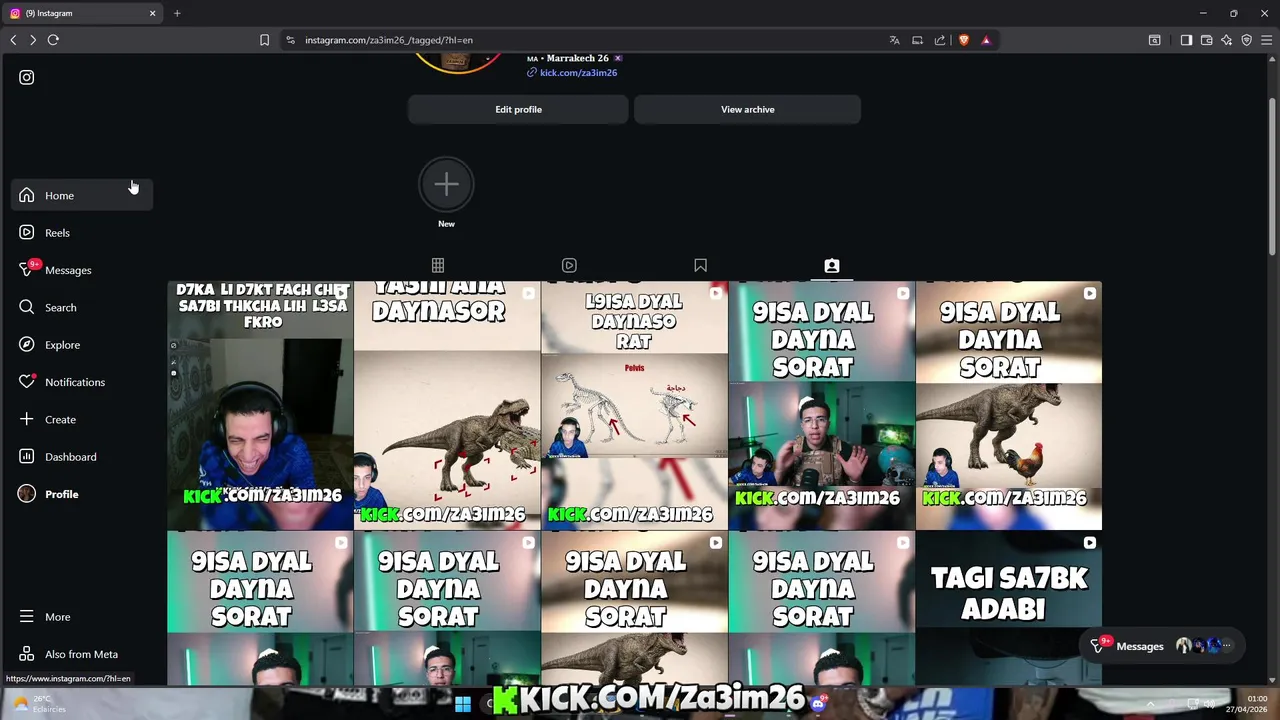Select the Tagged photos tab
This screenshot has height=720, width=1280.
(832, 265)
